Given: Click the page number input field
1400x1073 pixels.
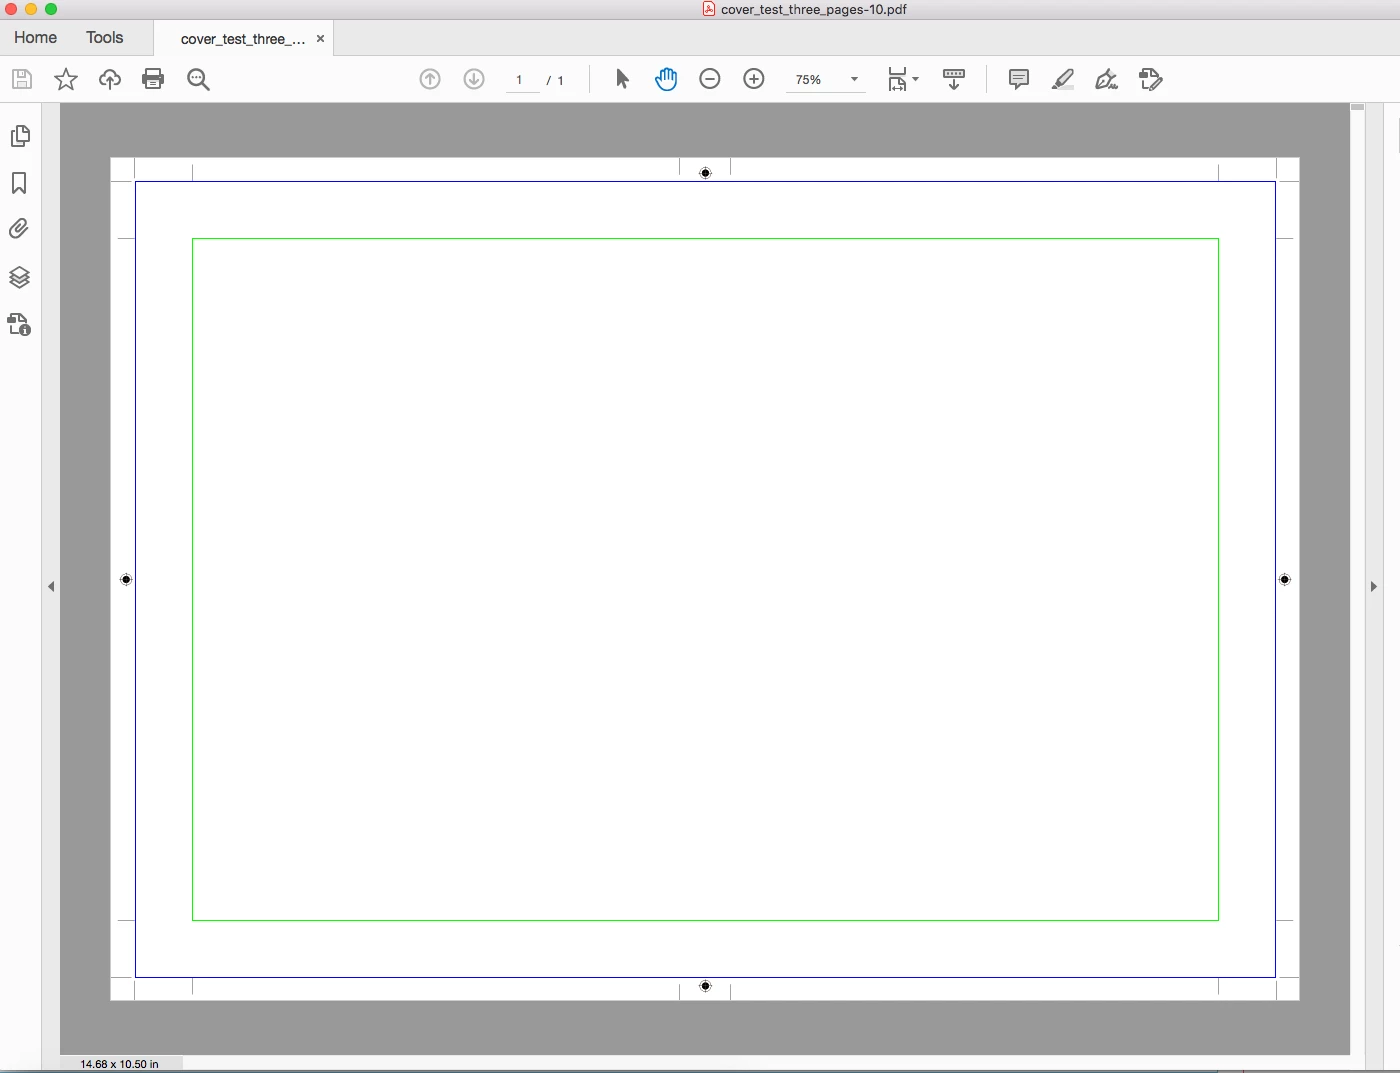Looking at the screenshot, I should (520, 80).
